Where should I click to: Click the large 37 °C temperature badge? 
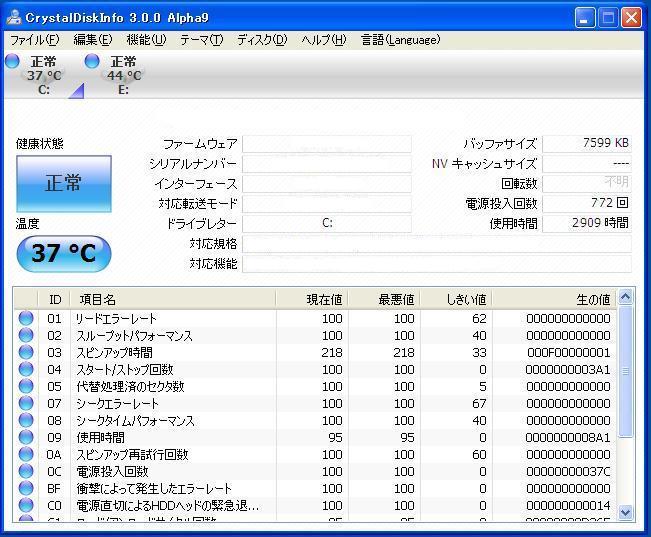point(64,253)
